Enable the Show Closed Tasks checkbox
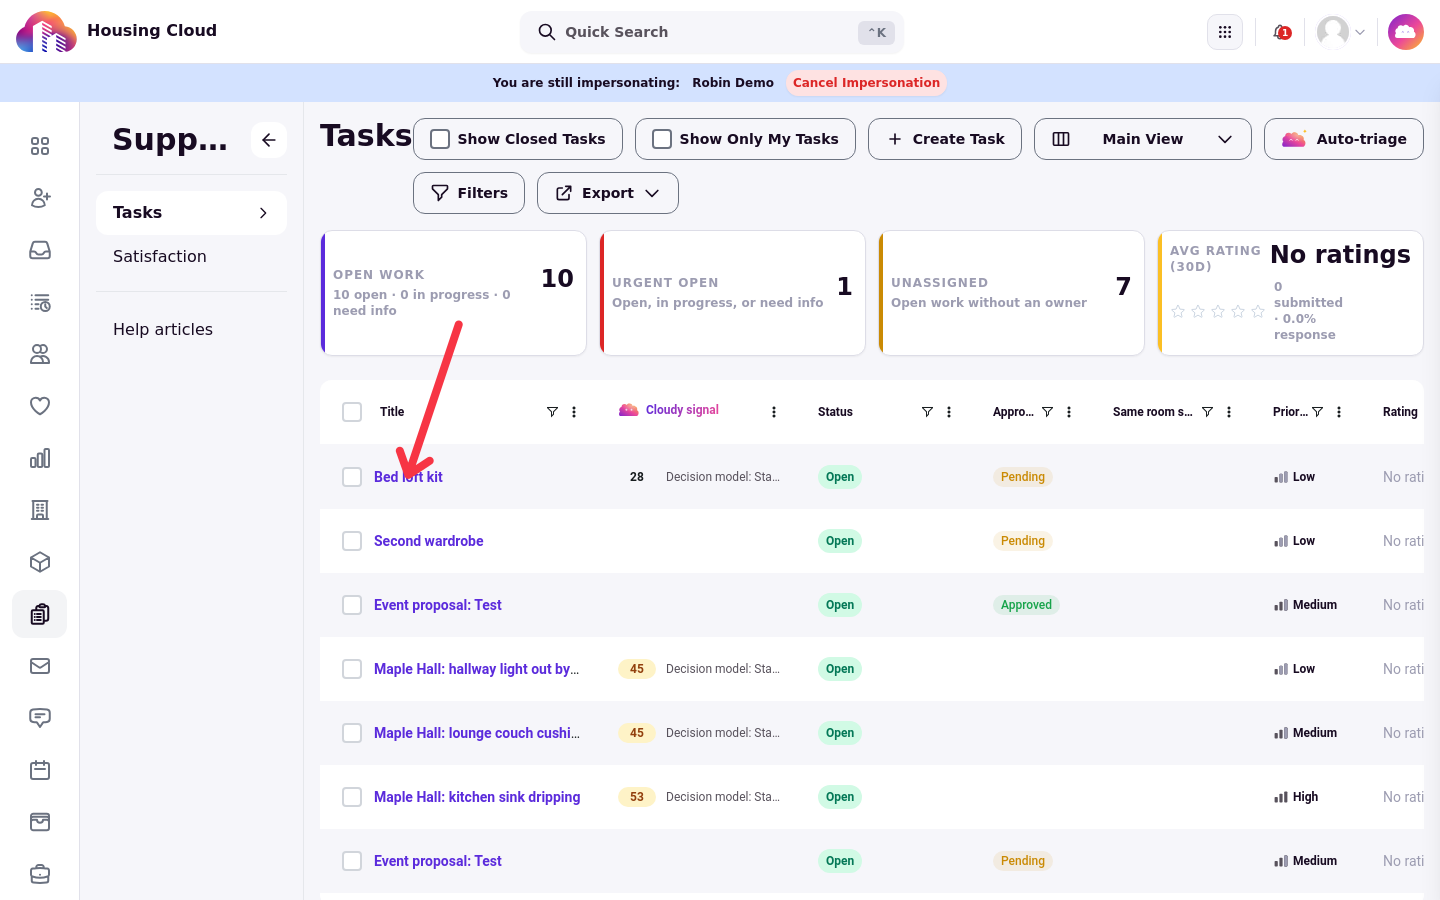The height and width of the screenshot is (900, 1440). point(440,139)
